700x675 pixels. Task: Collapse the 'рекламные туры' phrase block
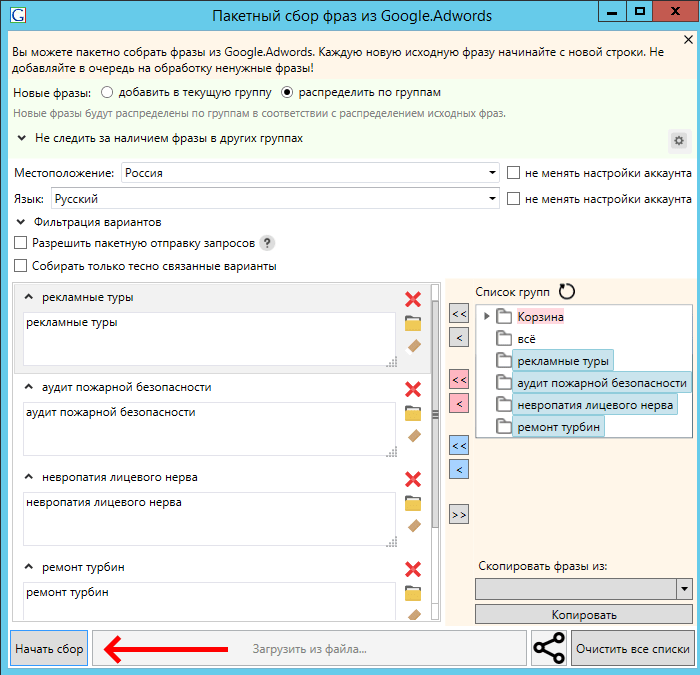[29, 297]
